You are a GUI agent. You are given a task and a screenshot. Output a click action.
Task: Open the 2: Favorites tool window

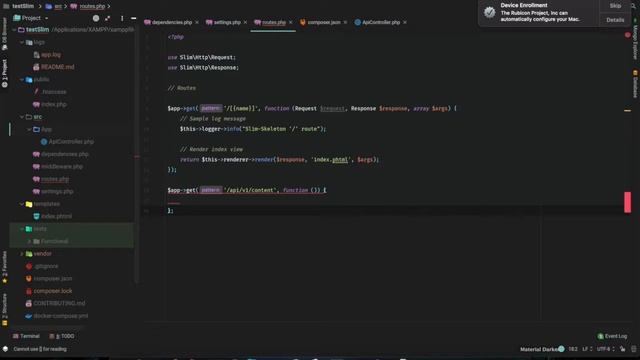tap(4, 267)
